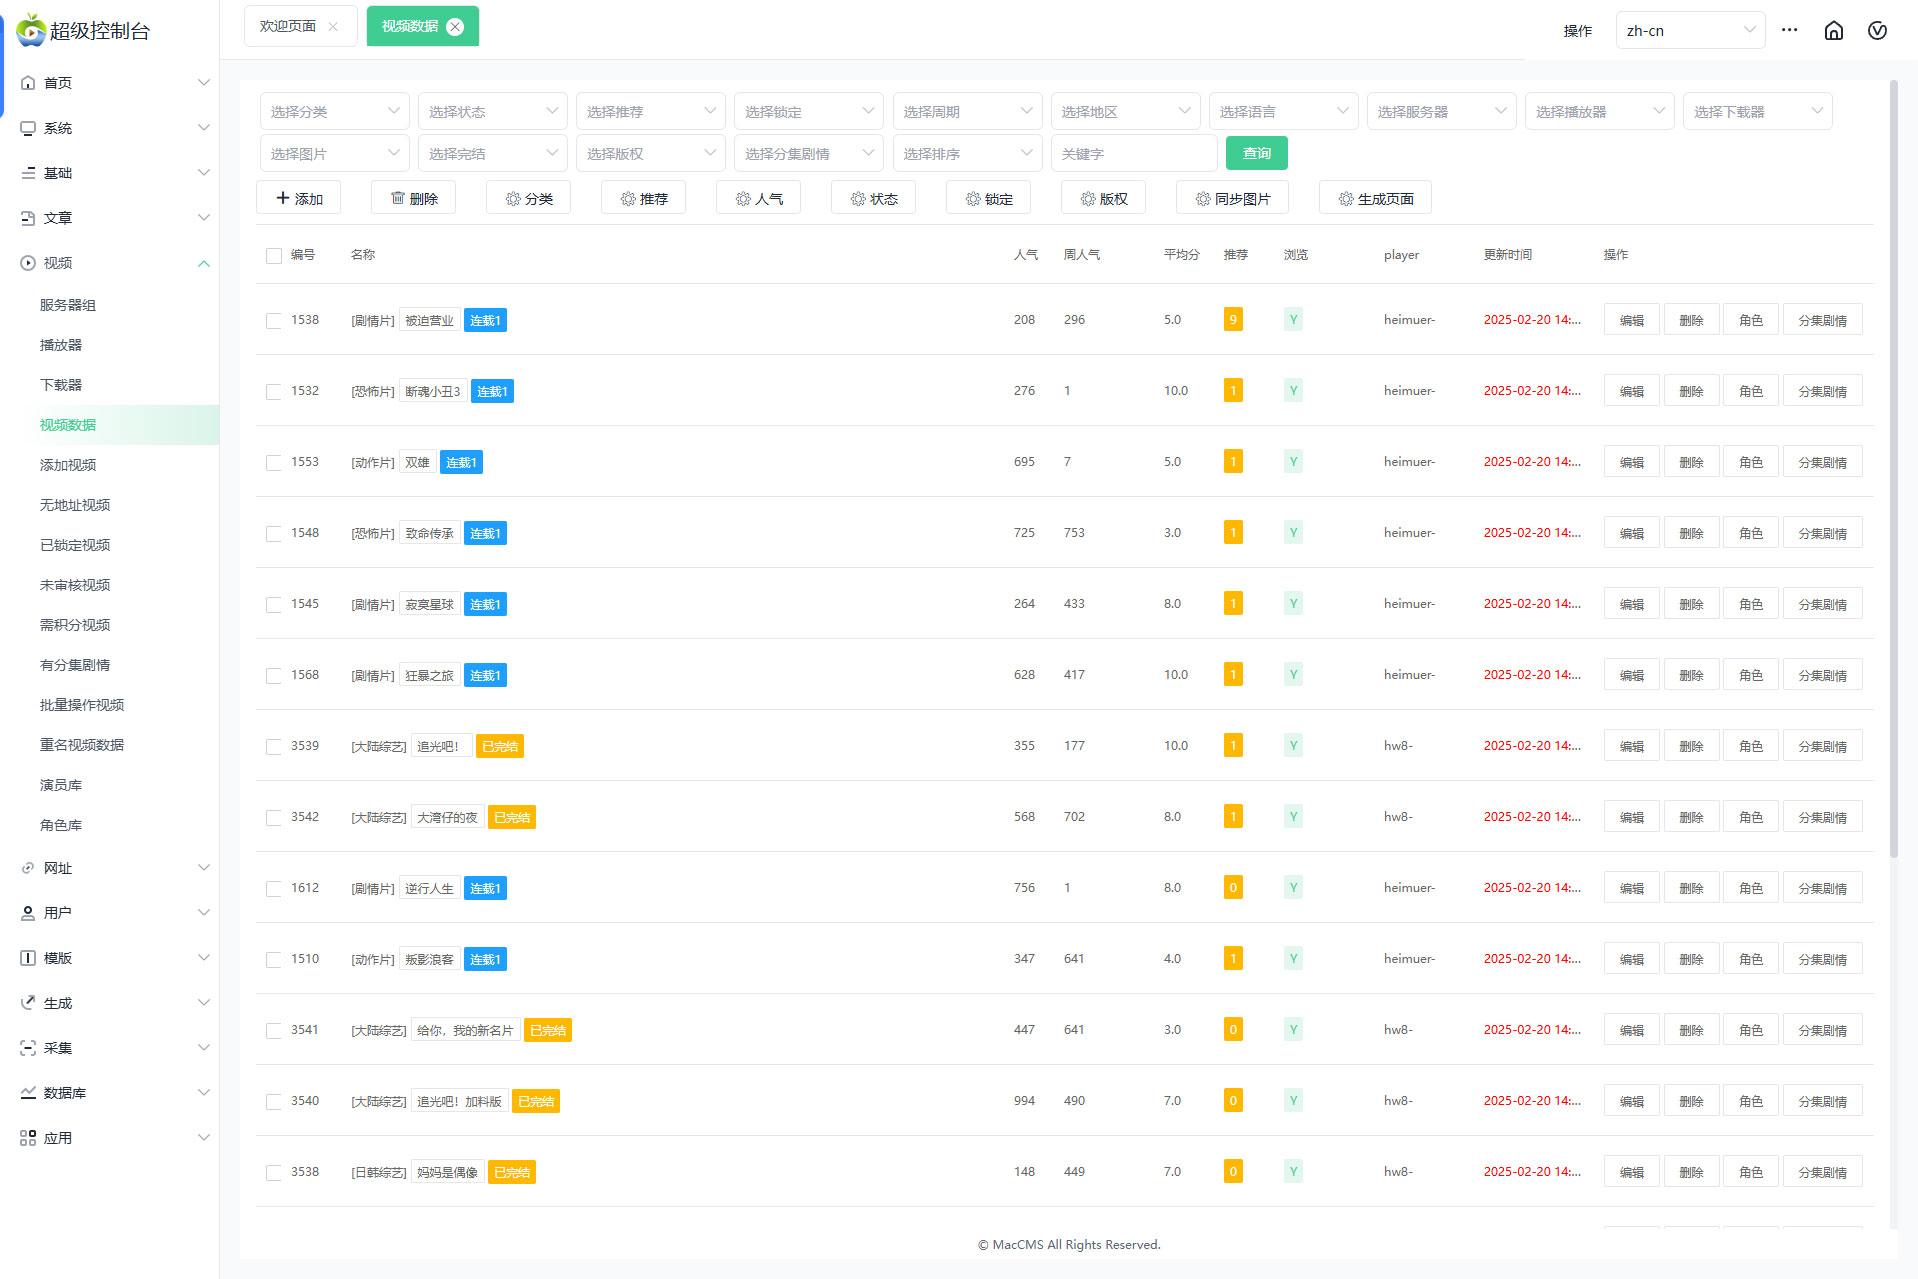Expand the zh-cn language selector
1918x1279 pixels.
click(1689, 31)
